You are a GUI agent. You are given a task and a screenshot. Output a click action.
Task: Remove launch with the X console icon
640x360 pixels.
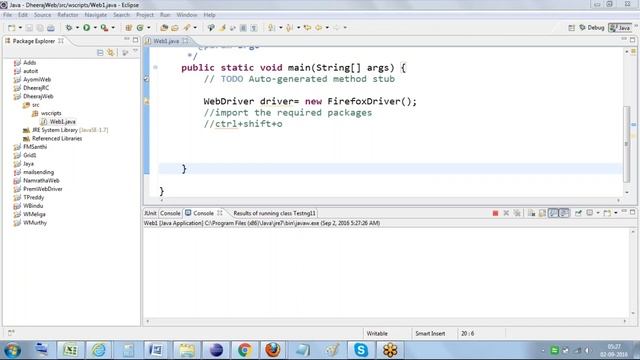pos(506,213)
